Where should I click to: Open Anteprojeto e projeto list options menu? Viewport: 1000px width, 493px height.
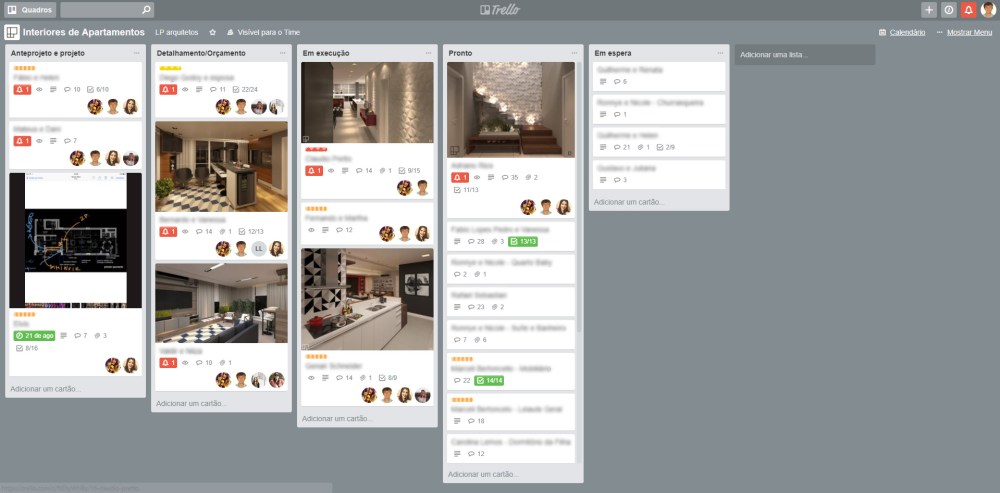point(136,52)
